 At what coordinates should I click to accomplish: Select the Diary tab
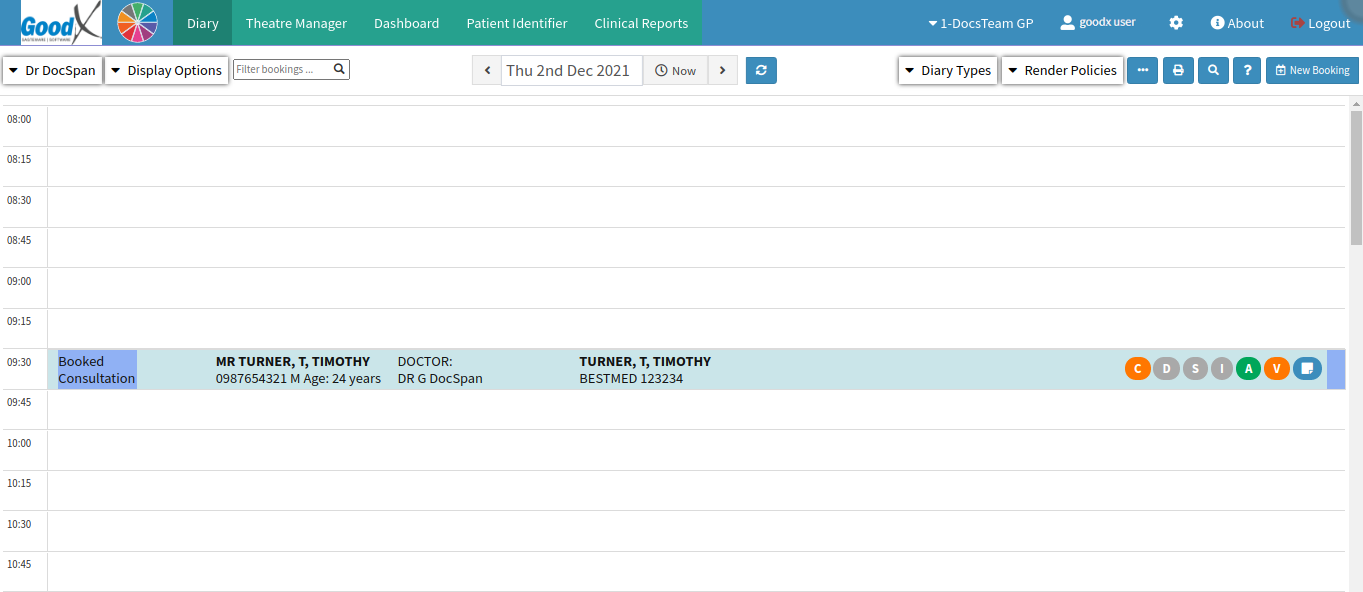point(203,23)
